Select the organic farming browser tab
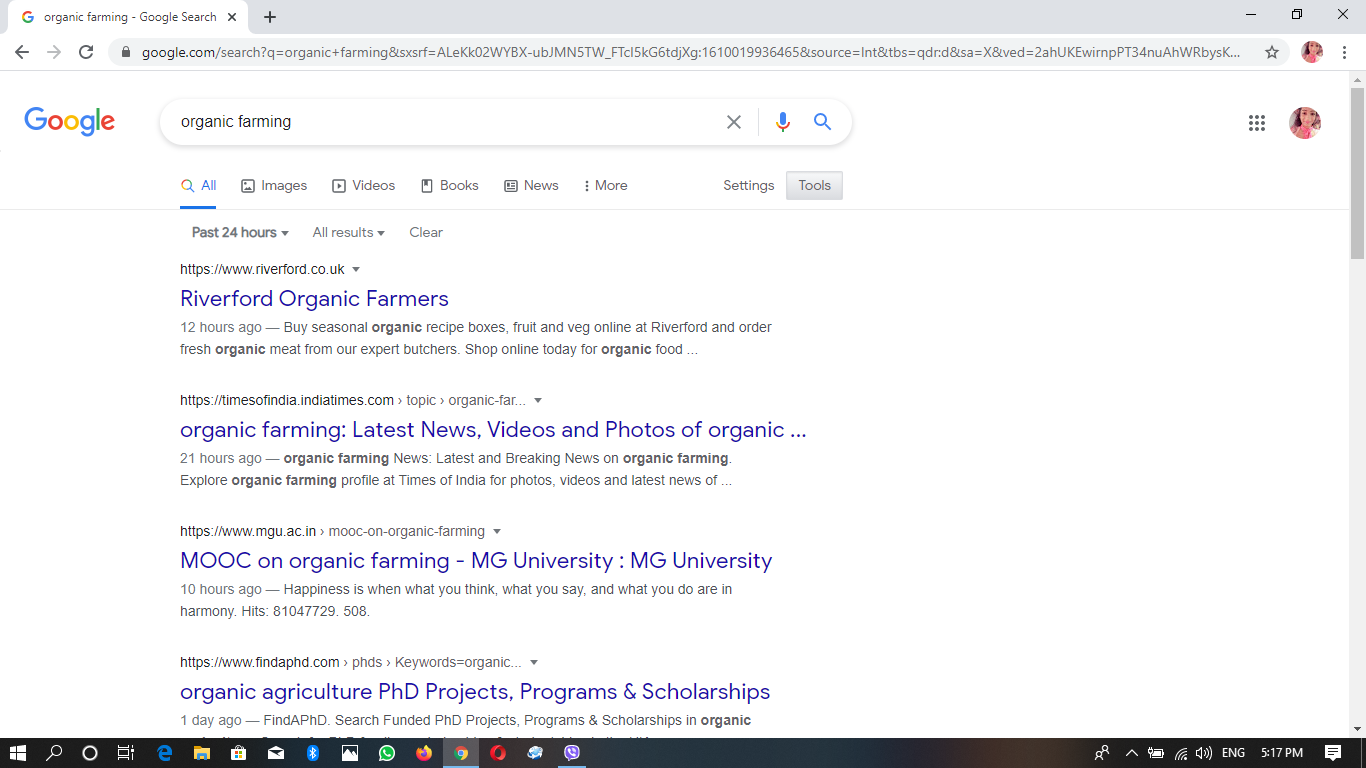 tap(130, 17)
